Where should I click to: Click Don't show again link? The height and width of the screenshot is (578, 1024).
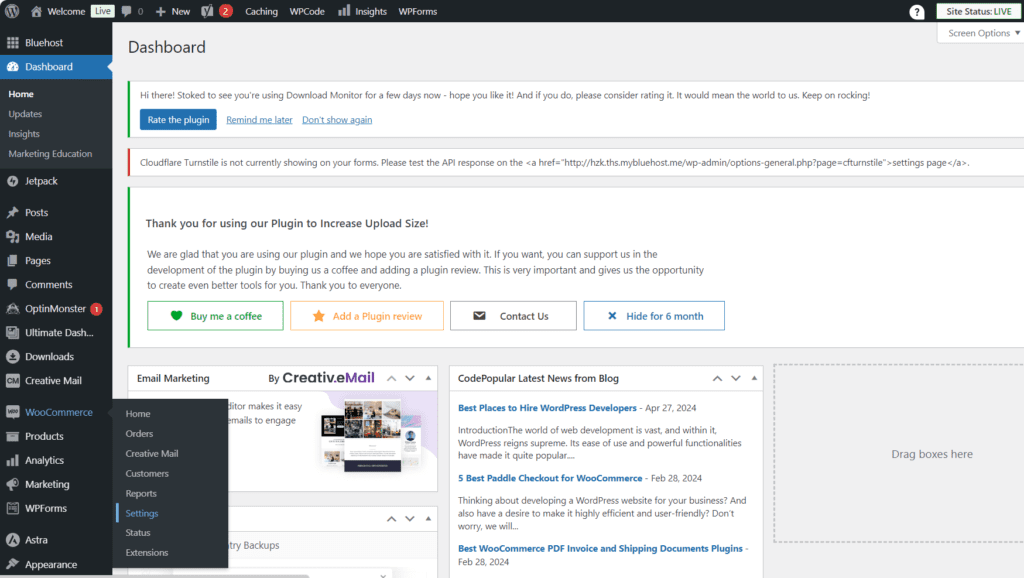337,120
